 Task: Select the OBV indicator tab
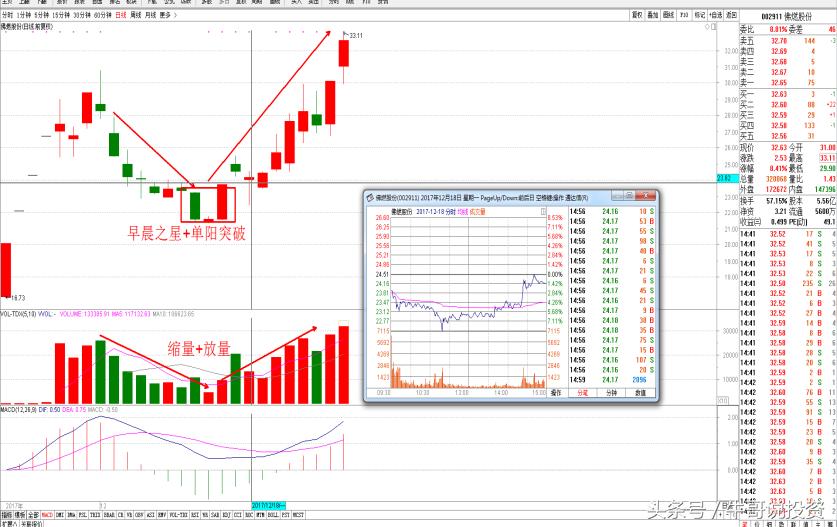click(x=139, y=515)
